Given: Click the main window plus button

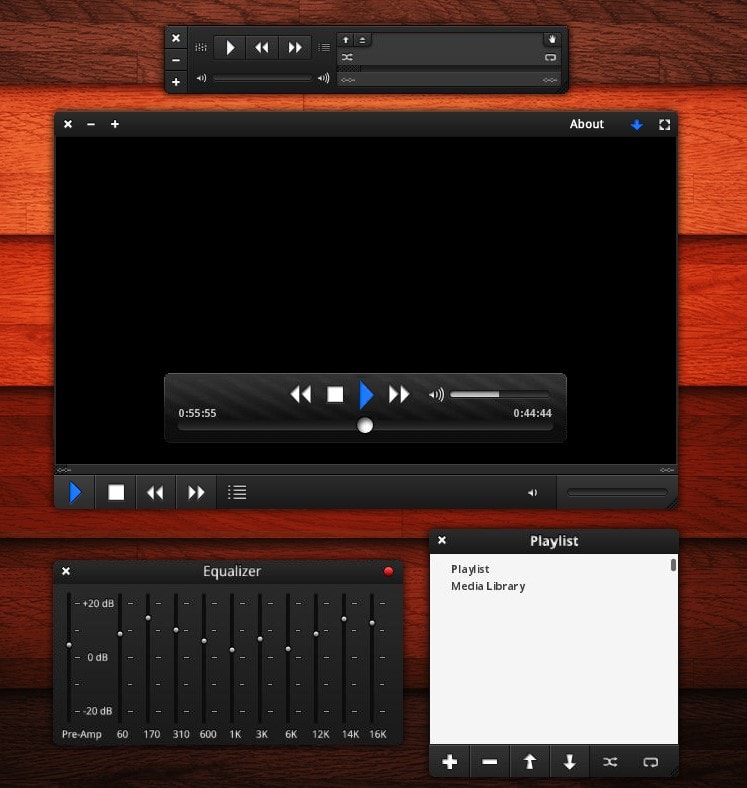Looking at the screenshot, I should click(115, 124).
